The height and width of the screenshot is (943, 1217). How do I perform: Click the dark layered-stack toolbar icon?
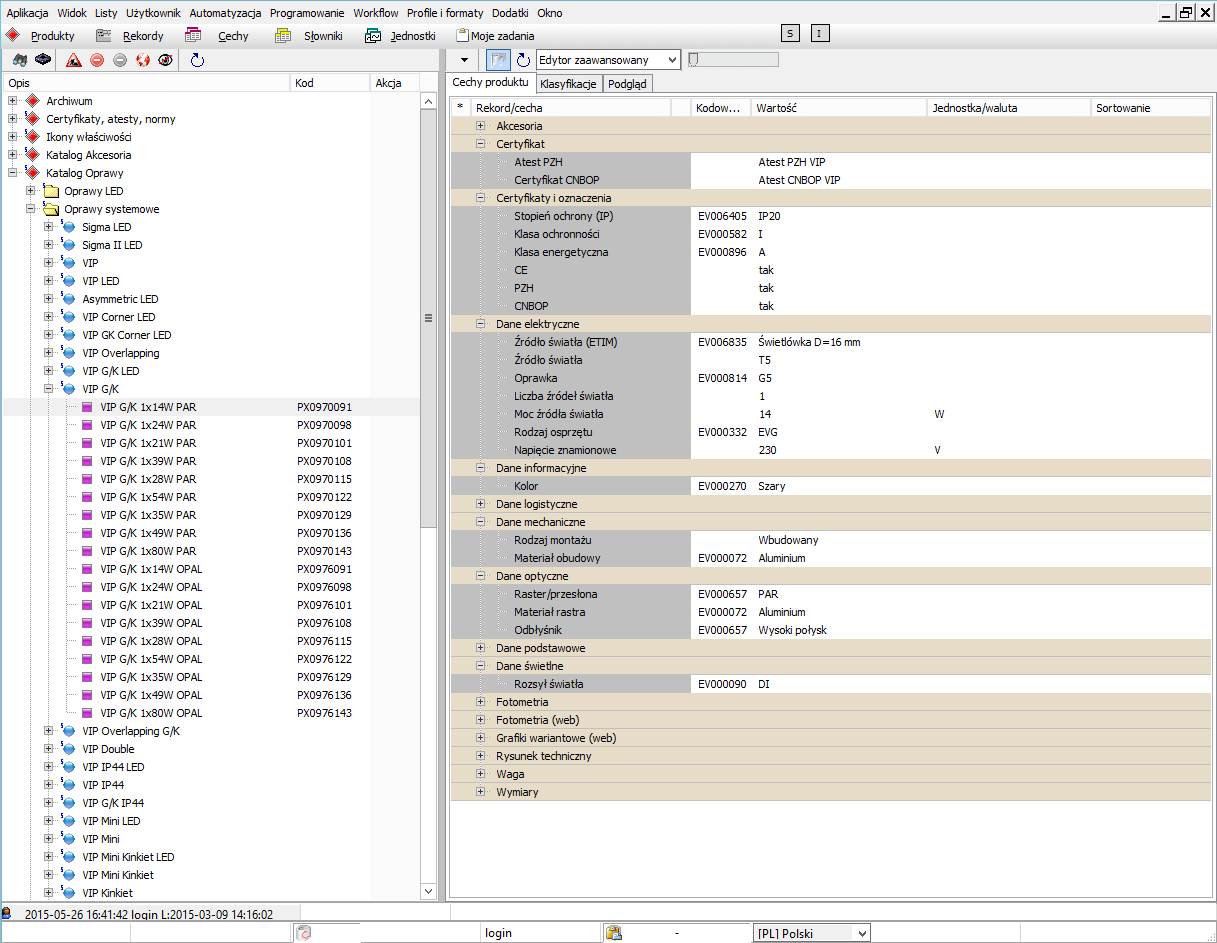pyautogui.click(x=42, y=60)
